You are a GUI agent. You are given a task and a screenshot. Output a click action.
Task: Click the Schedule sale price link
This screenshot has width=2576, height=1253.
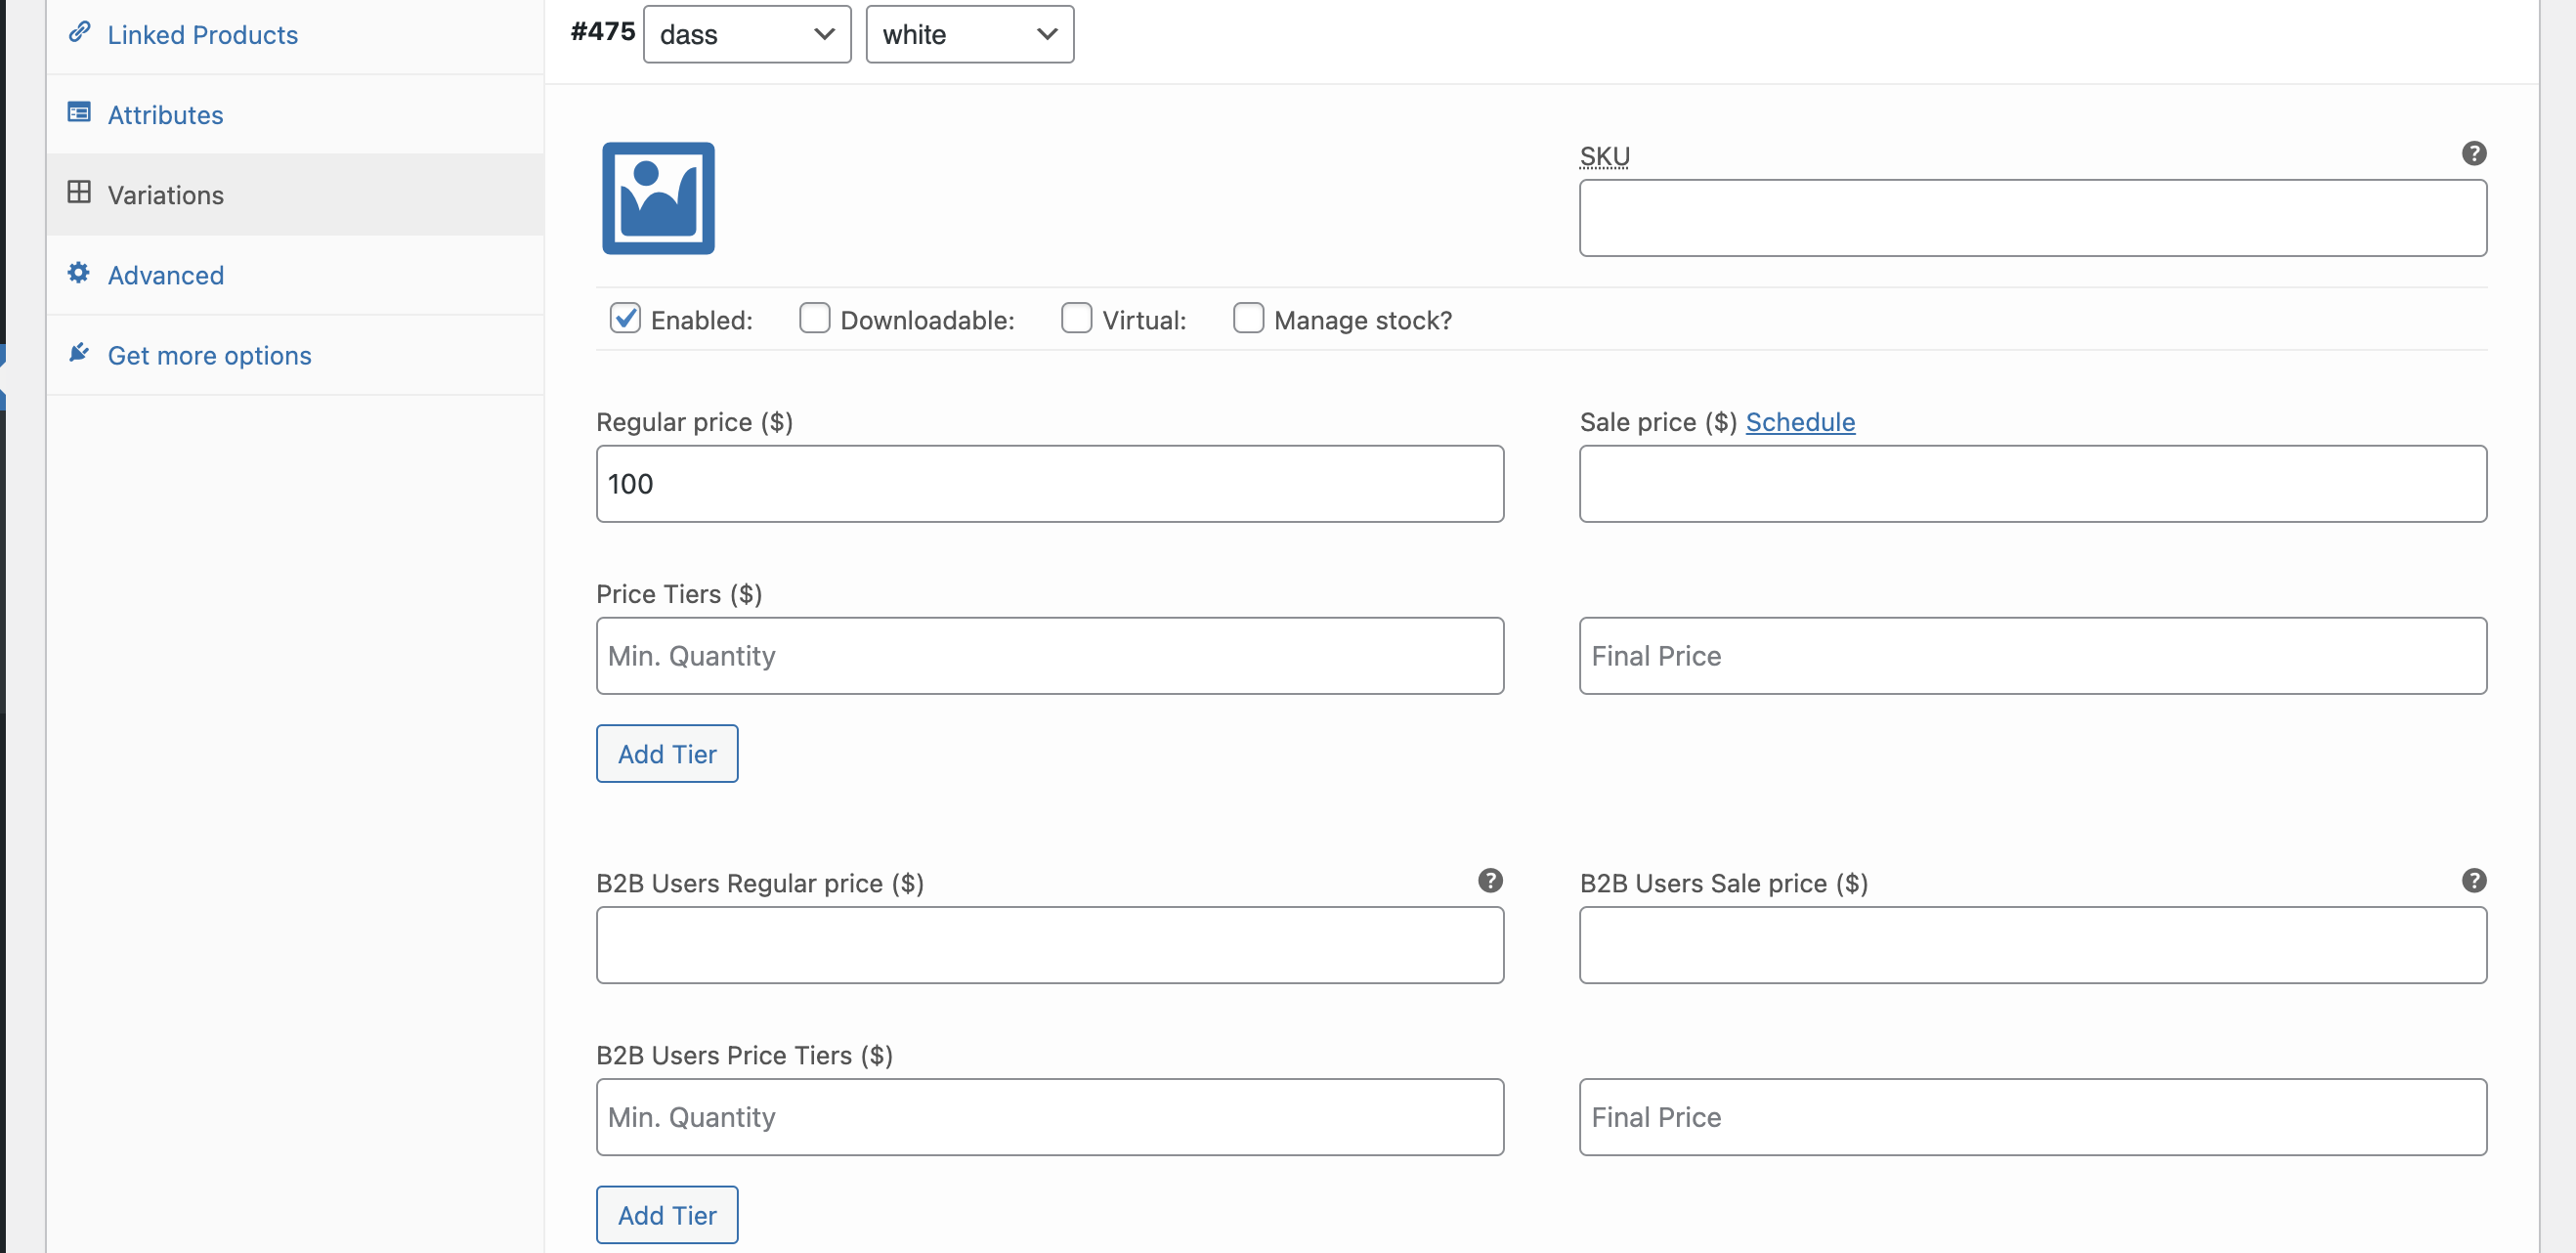1800,422
